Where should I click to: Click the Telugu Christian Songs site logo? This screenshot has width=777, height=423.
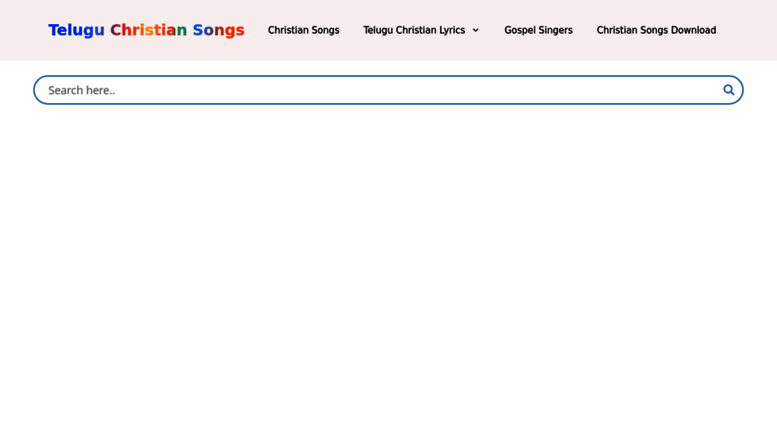tap(146, 30)
